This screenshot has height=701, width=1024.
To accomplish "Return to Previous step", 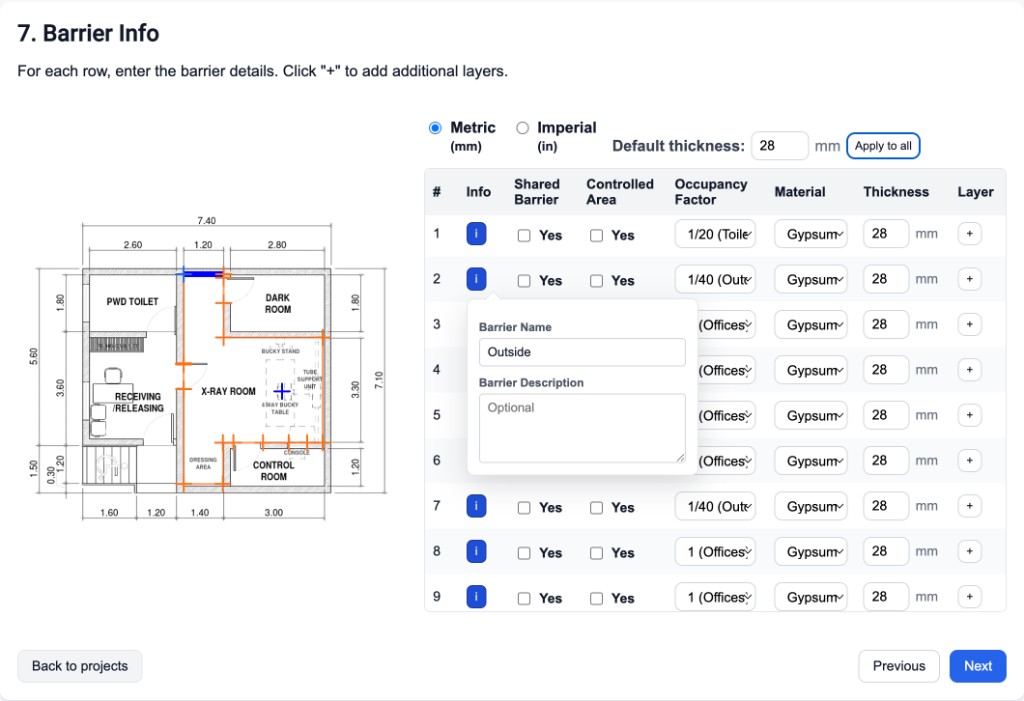I will coord(899,666).
